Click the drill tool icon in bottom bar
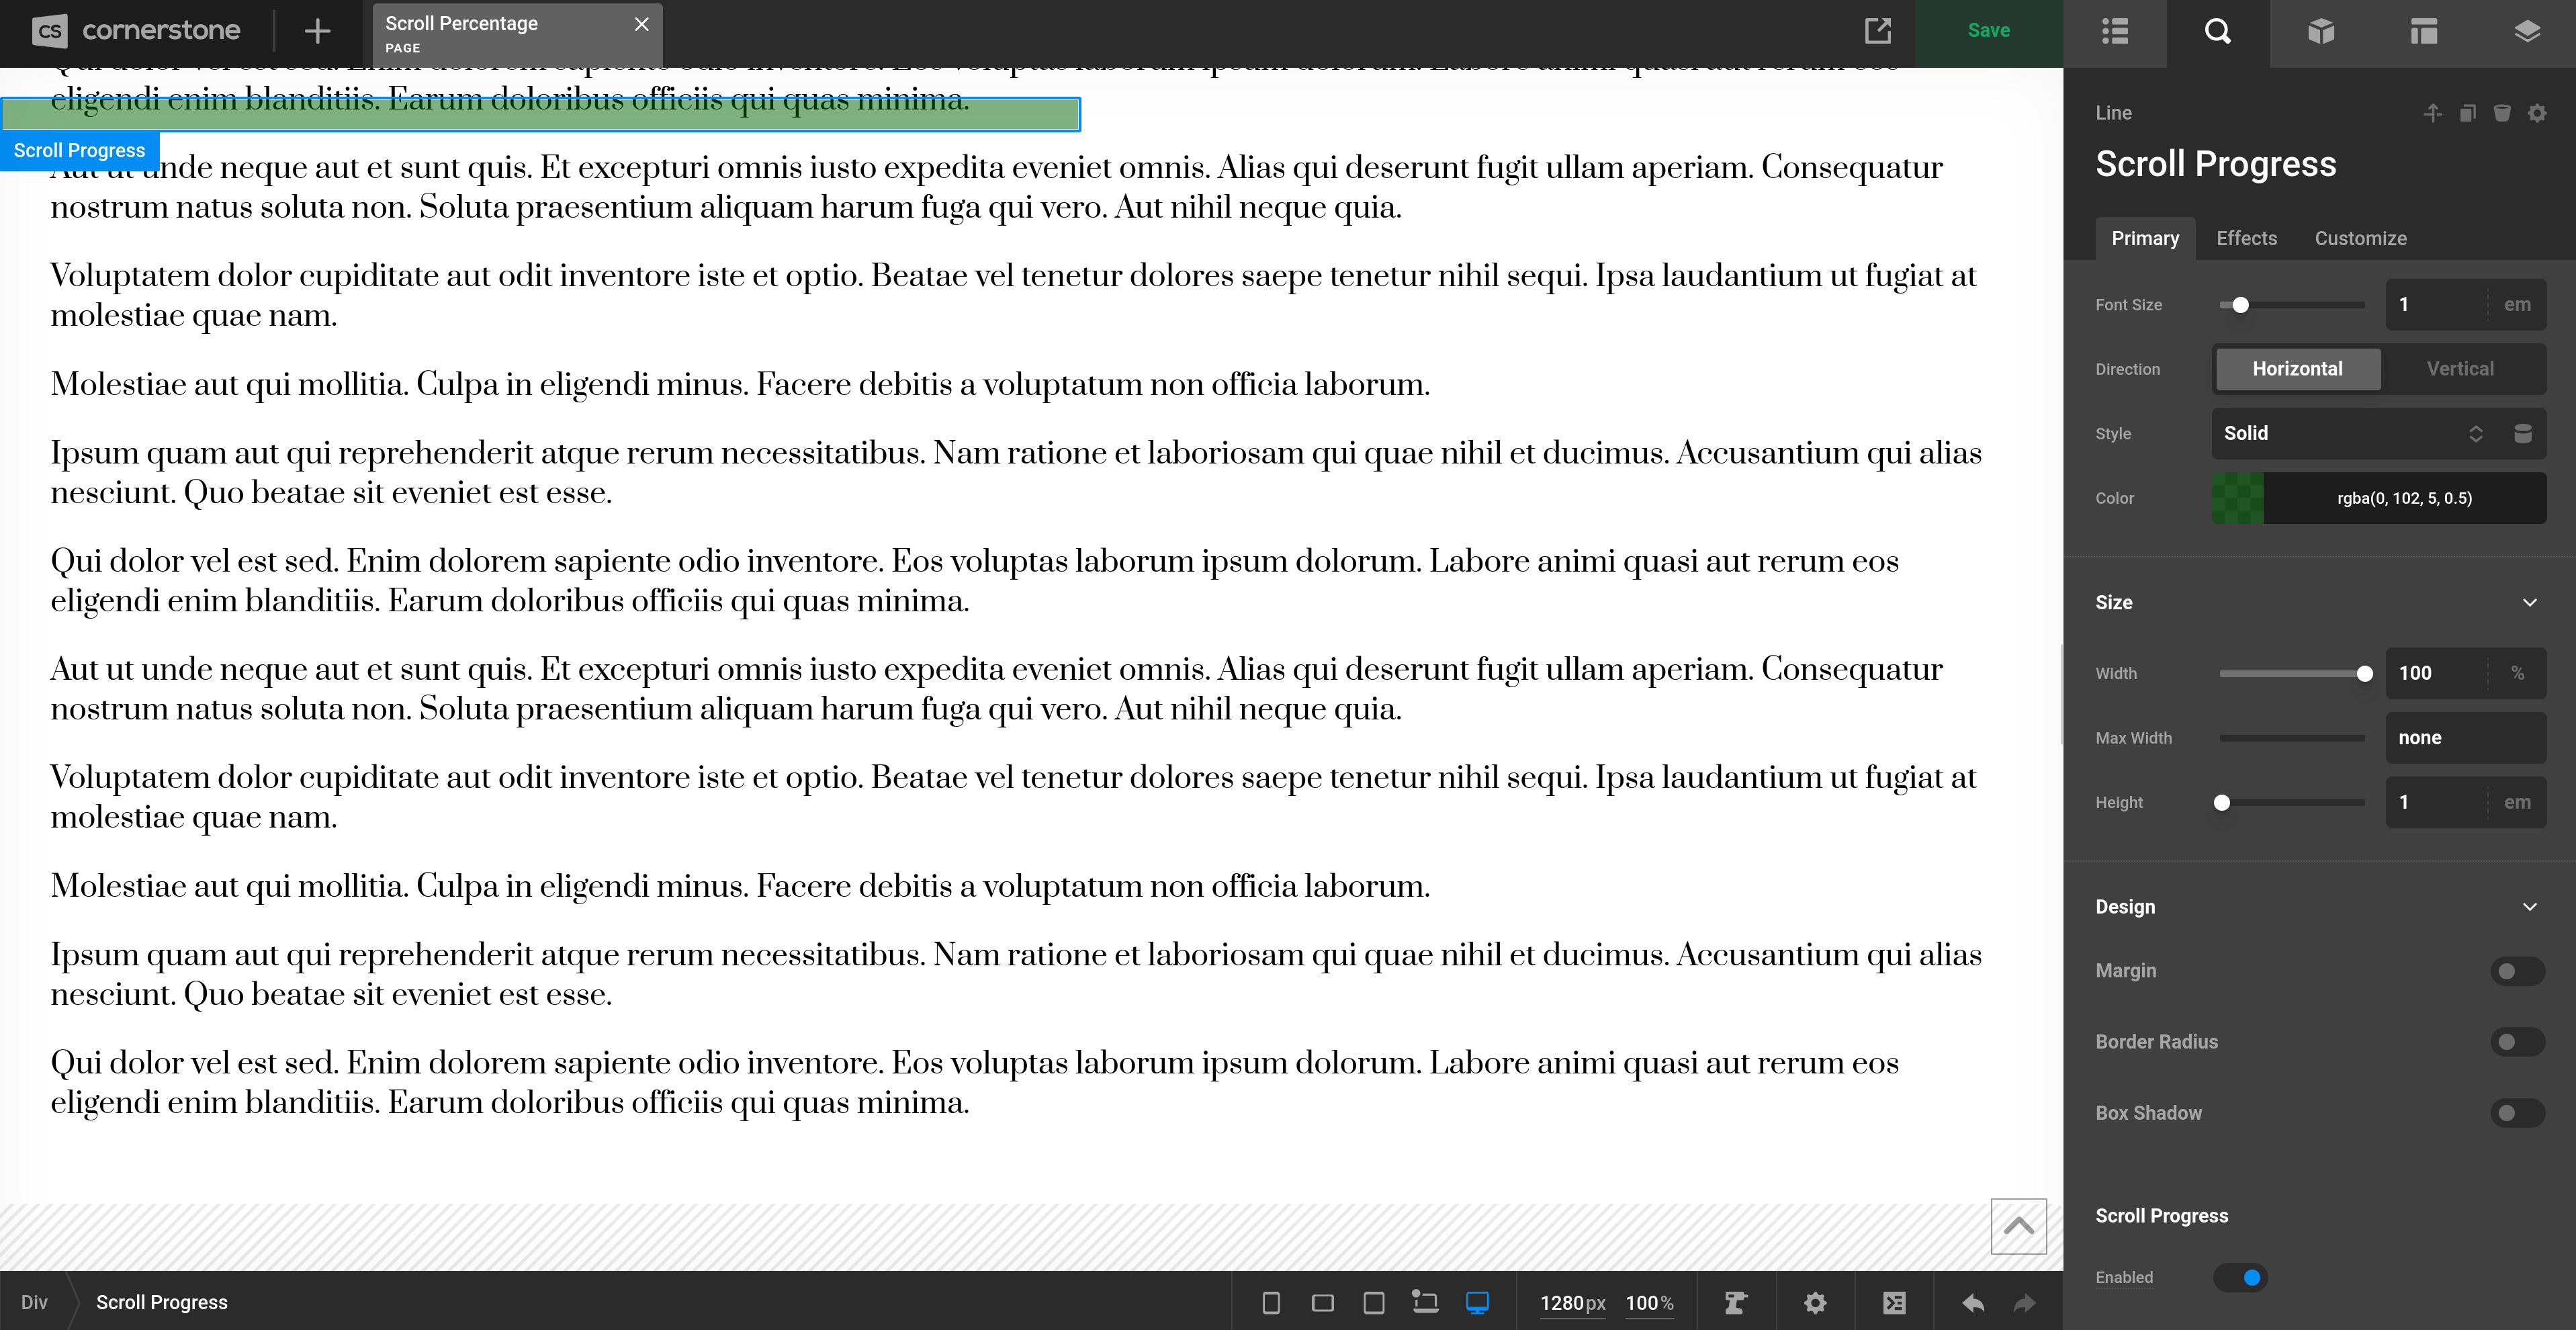 point(1735,1302)
